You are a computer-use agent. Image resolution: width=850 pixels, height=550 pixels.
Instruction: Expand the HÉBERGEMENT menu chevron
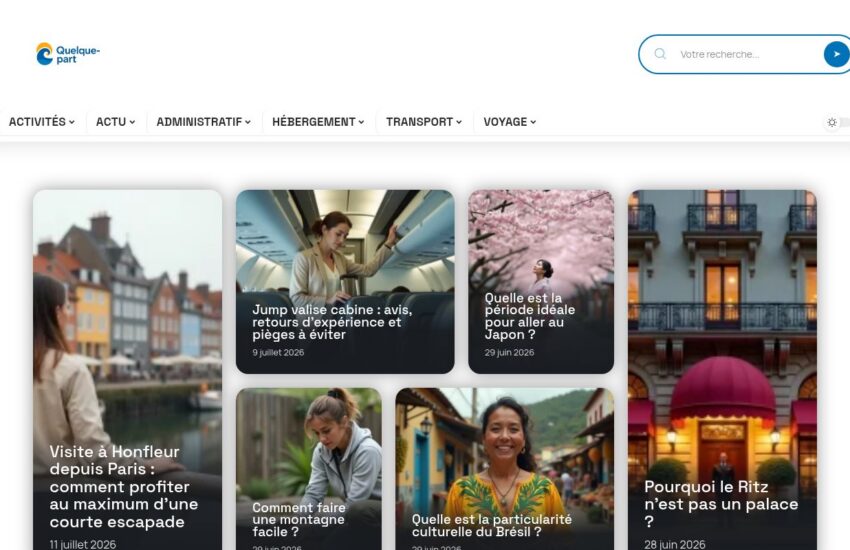tap(361, 122)
